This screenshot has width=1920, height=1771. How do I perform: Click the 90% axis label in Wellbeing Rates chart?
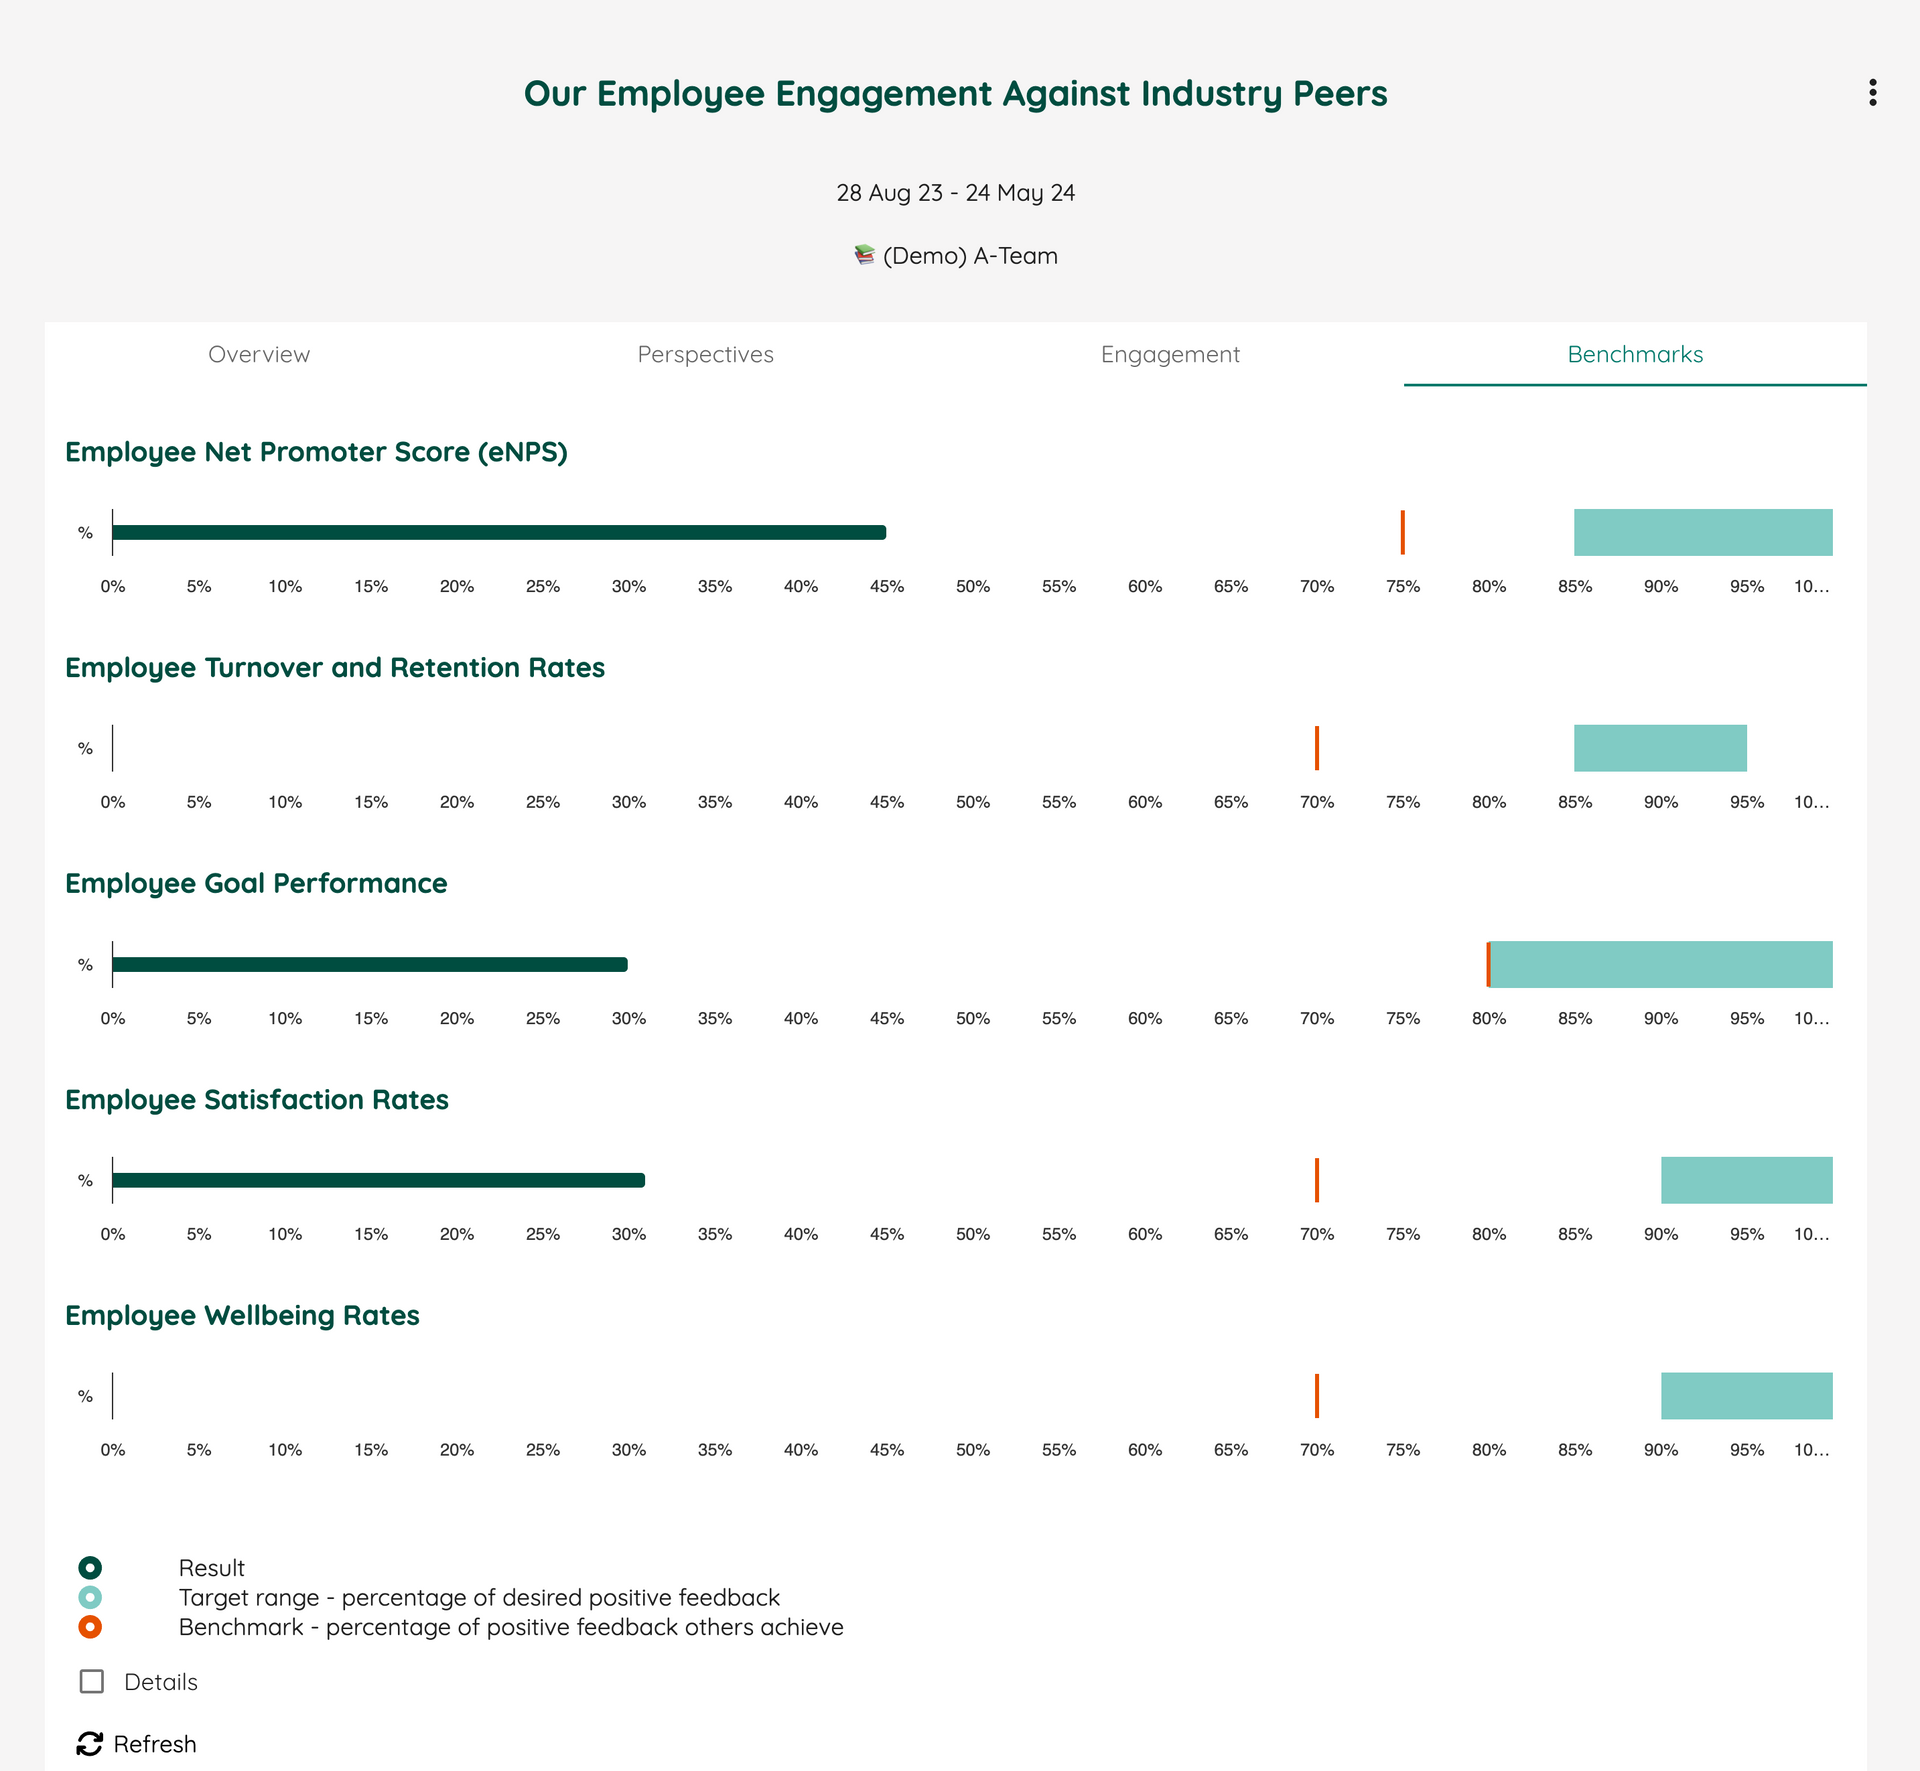coord(1661,1450)
